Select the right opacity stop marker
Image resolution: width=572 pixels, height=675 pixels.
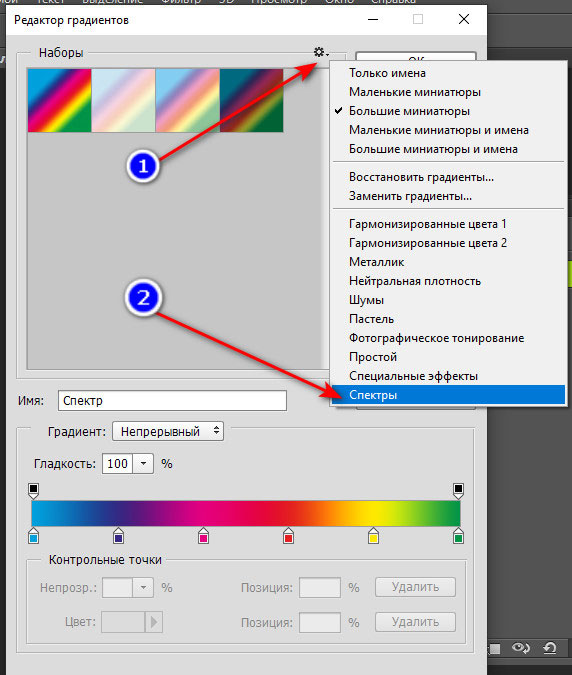point(458,491)
